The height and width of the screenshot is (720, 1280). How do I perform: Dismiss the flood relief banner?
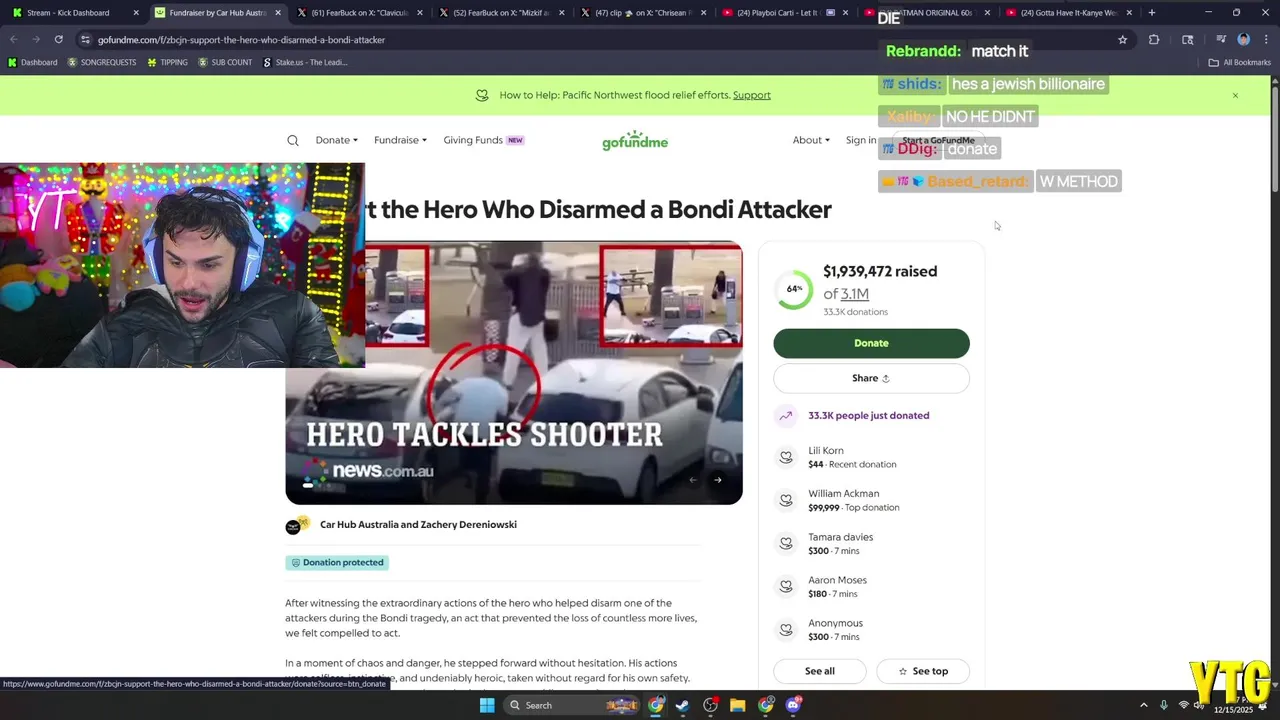1235,95
